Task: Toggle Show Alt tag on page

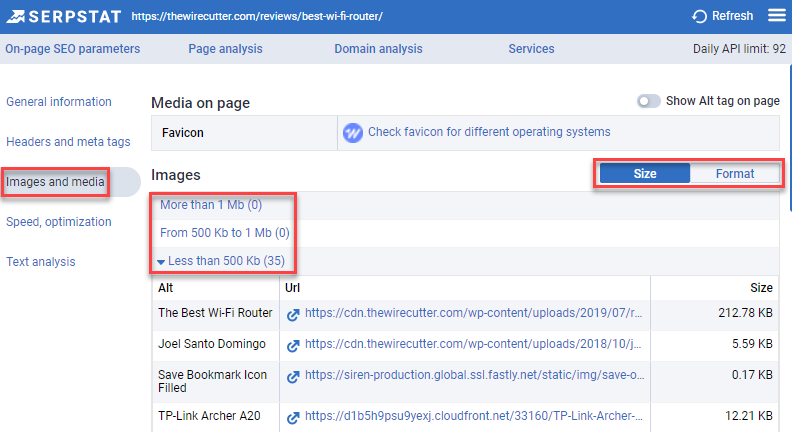Action: [649, 102]
